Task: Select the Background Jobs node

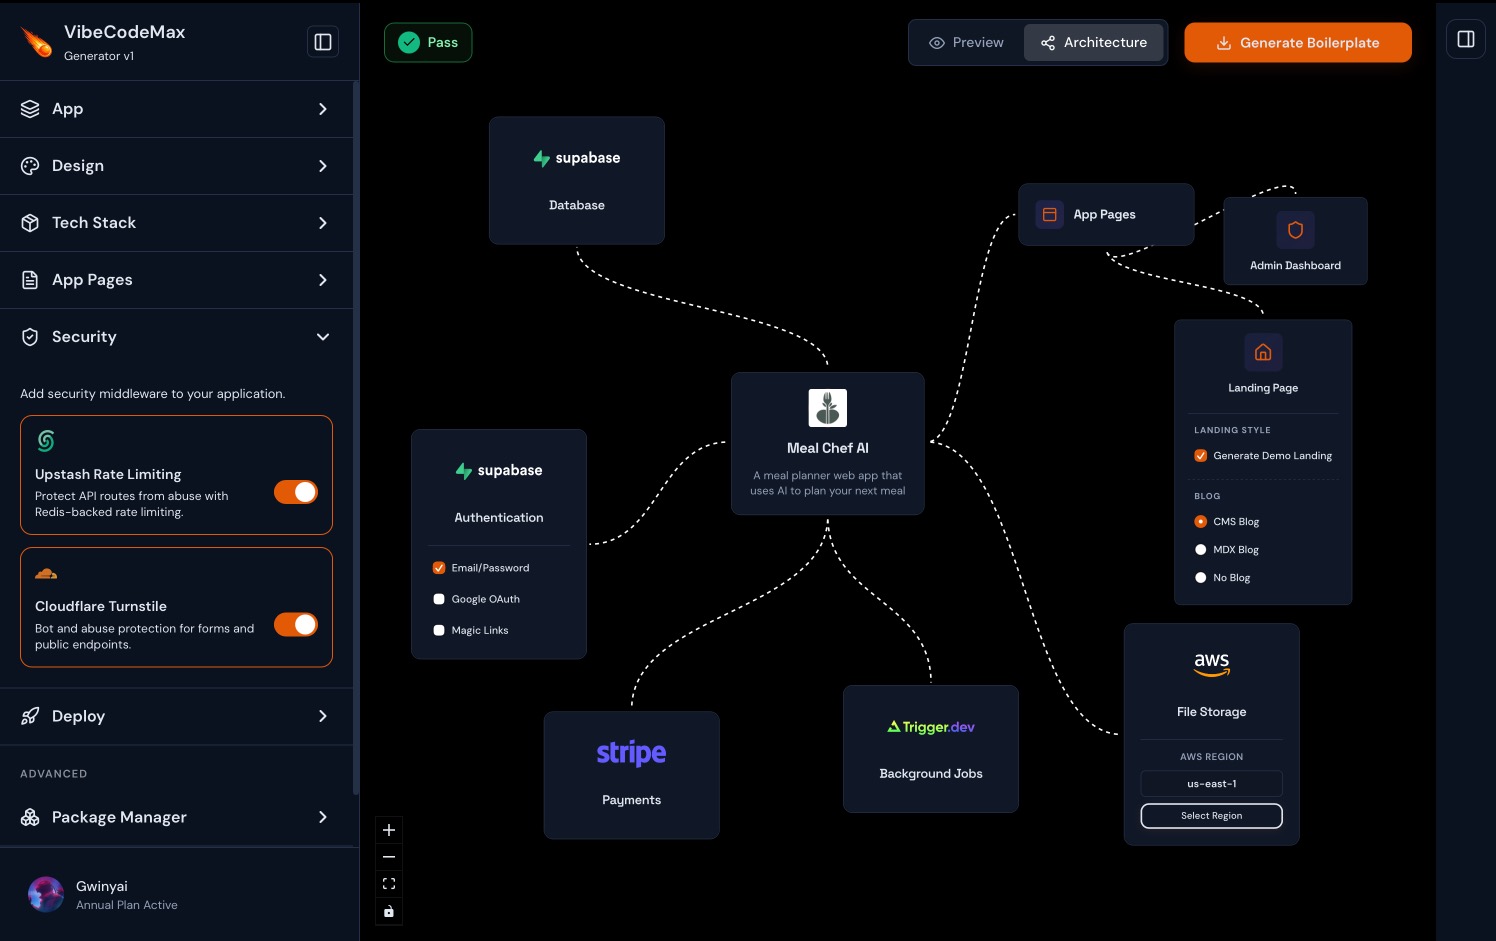Action: [x=931, y=749]
